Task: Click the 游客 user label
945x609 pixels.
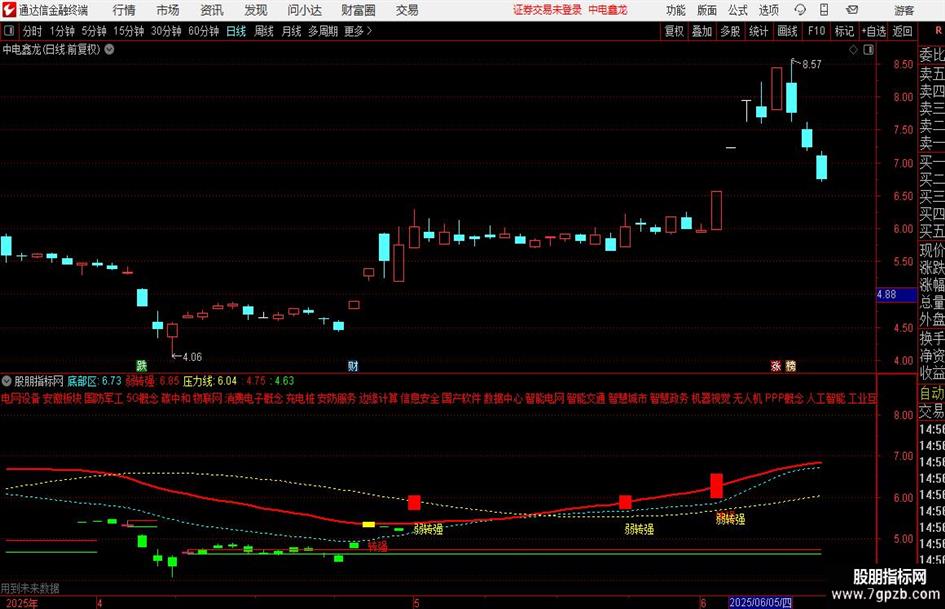Action: pos(904,10)
